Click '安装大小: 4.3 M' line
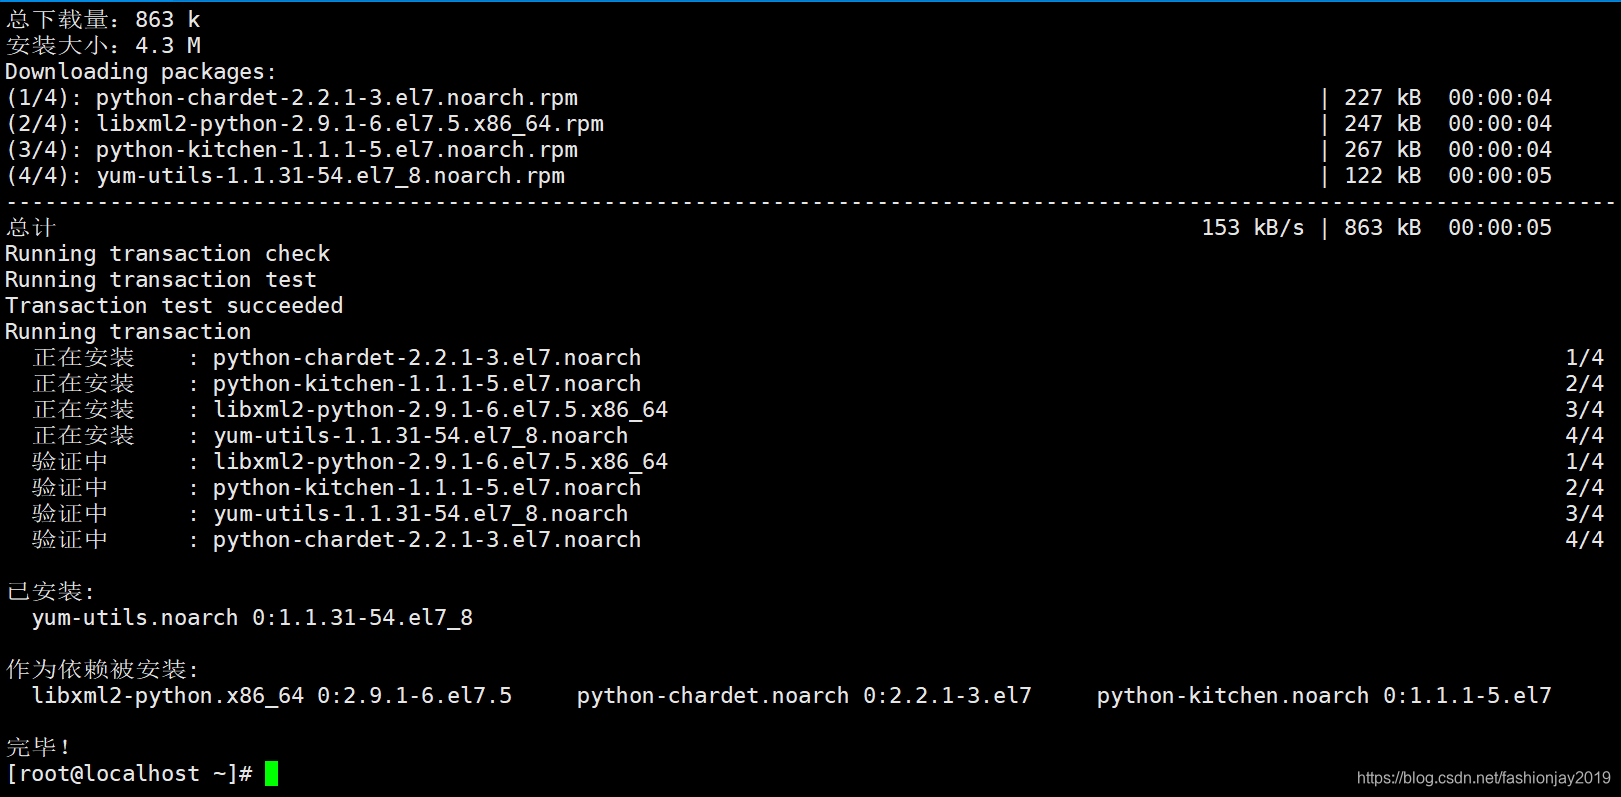The width and height of the screenshot is (1621, 797). coord(103,46)
